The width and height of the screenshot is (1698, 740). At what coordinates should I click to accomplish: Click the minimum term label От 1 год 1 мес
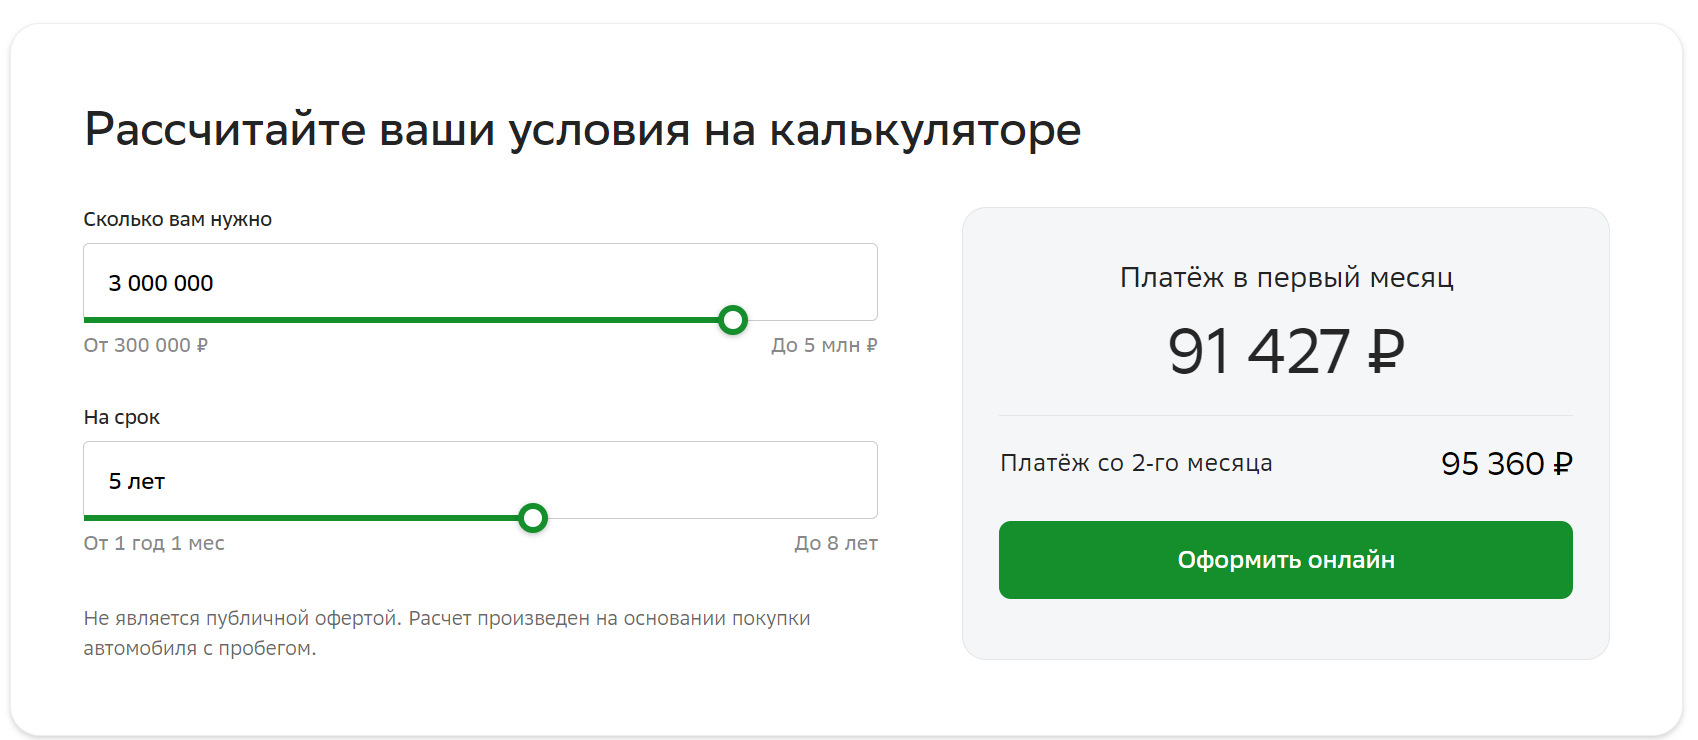154,543
